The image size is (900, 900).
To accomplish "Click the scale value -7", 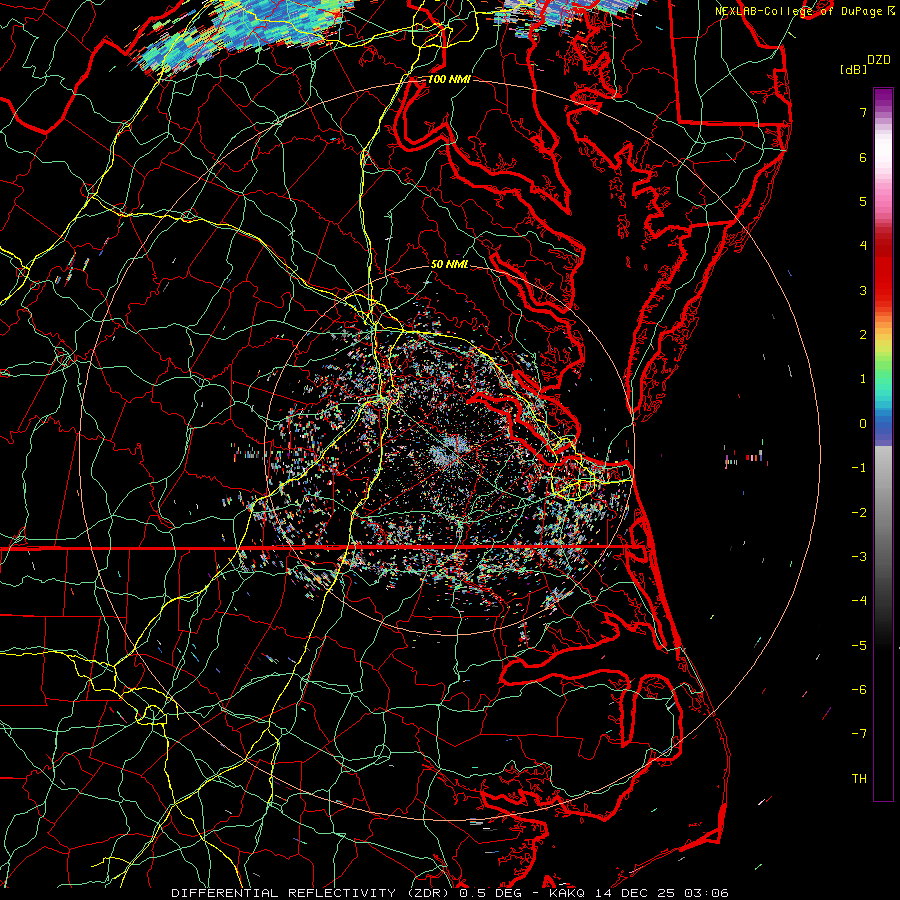I will point(859,734).
